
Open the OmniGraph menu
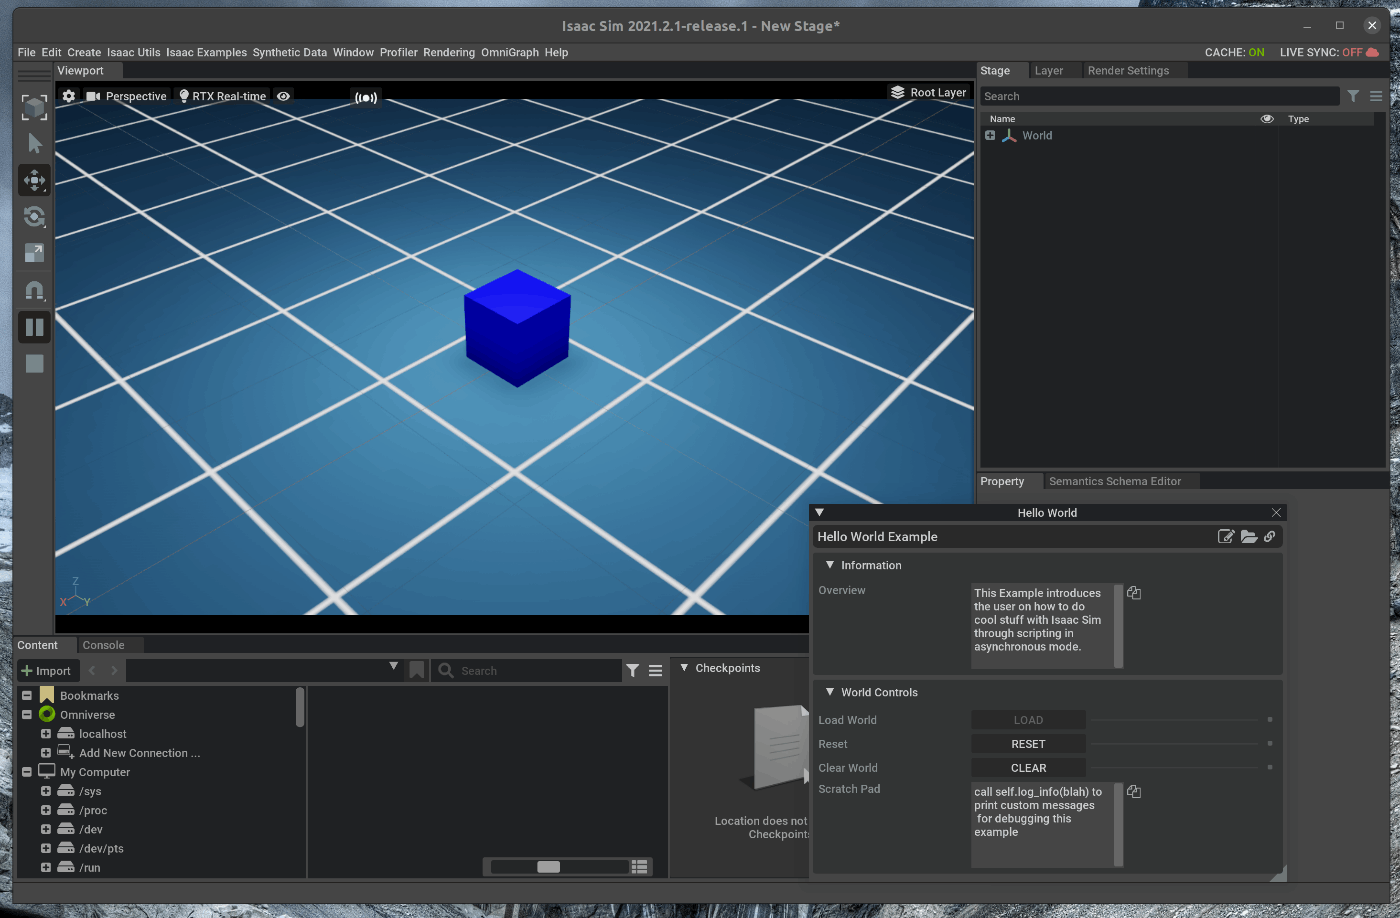510,52
